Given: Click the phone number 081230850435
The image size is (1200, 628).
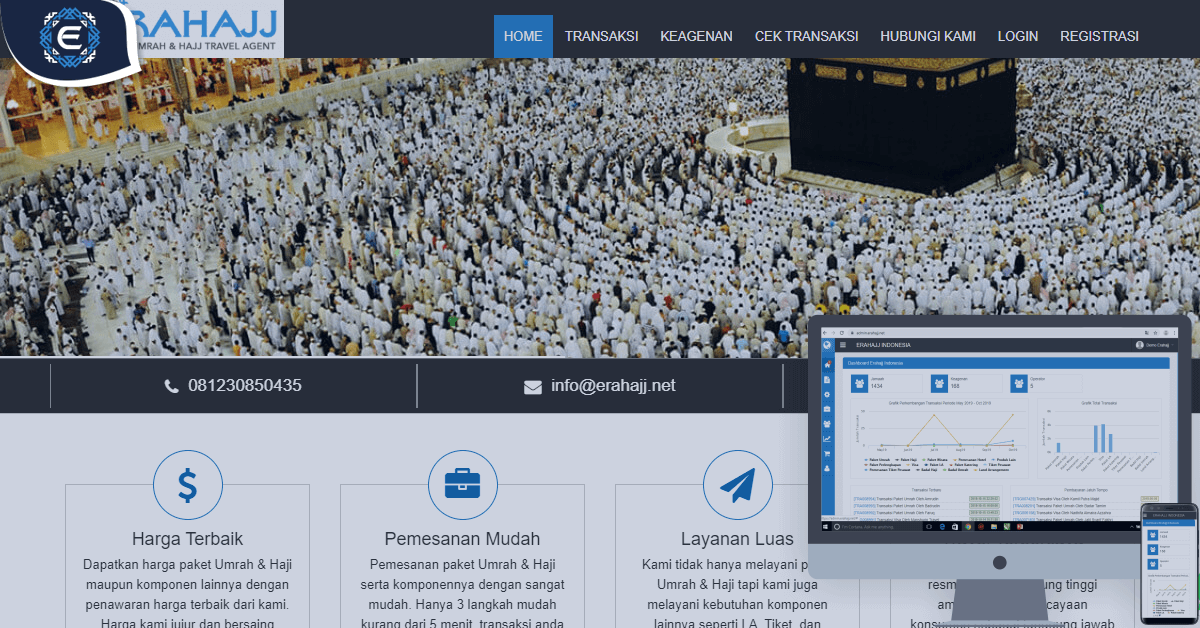Looking at the screenshot, I should [x=245, y=385].
